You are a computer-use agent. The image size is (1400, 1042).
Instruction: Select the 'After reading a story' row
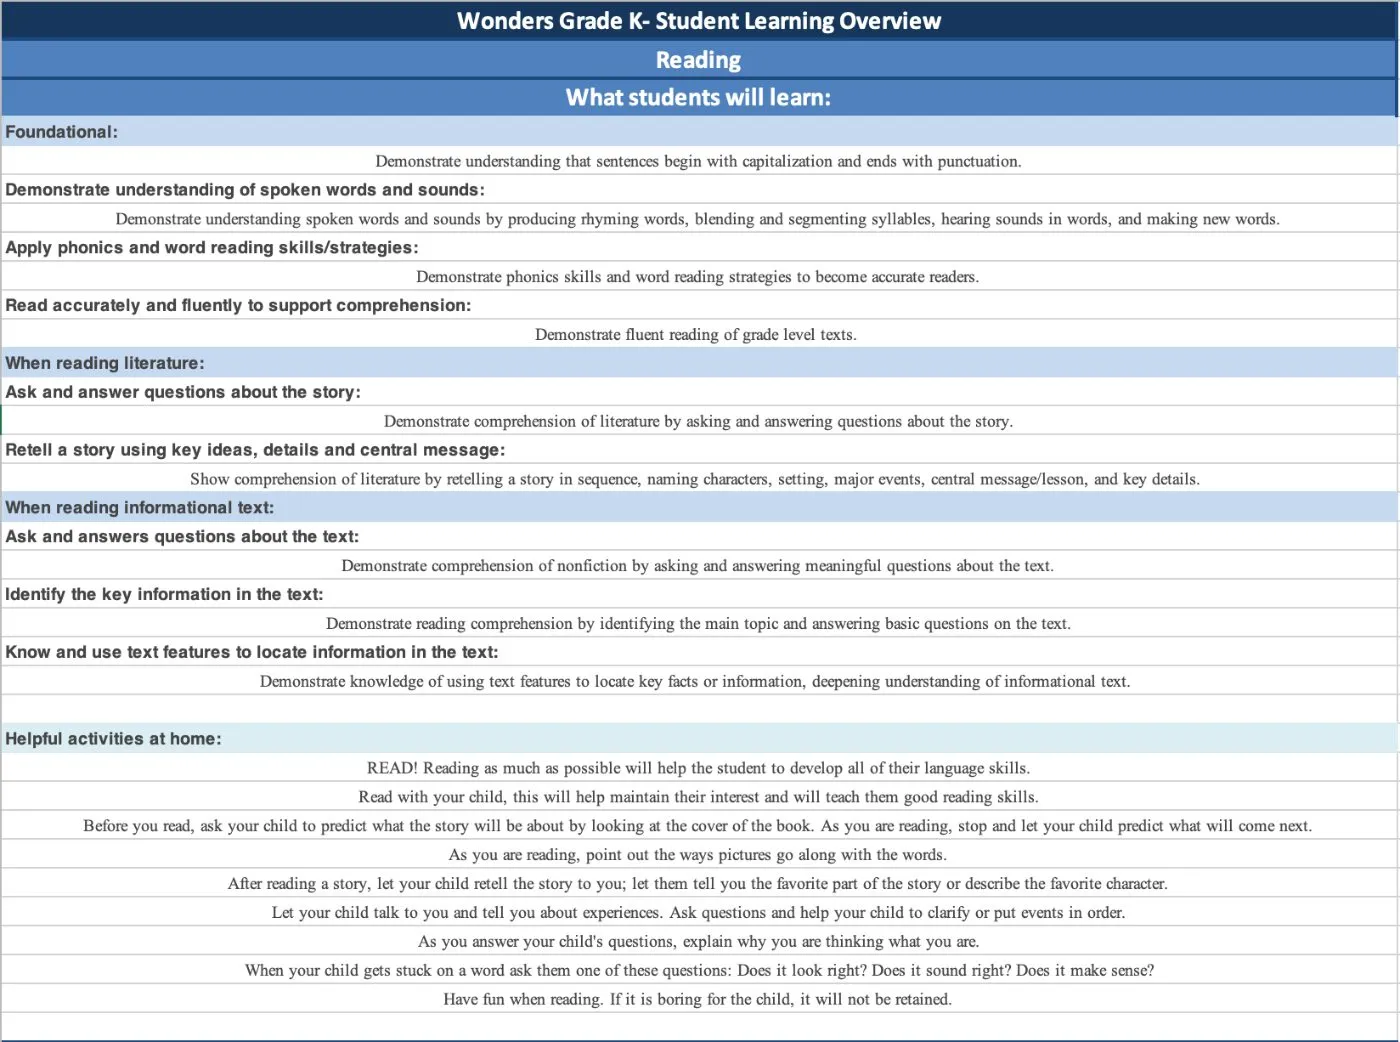[699, 884]
